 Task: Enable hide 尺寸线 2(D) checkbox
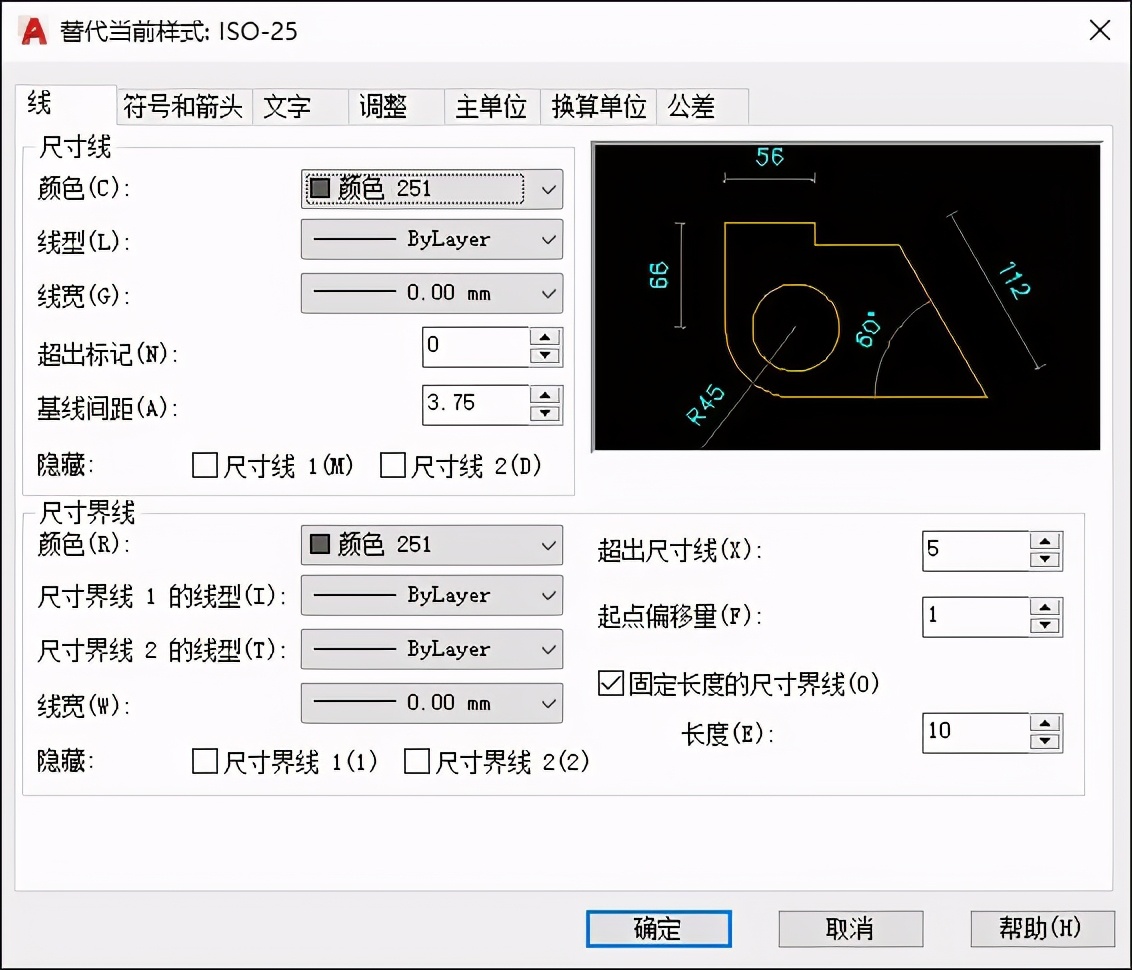(x=393, y=466)
